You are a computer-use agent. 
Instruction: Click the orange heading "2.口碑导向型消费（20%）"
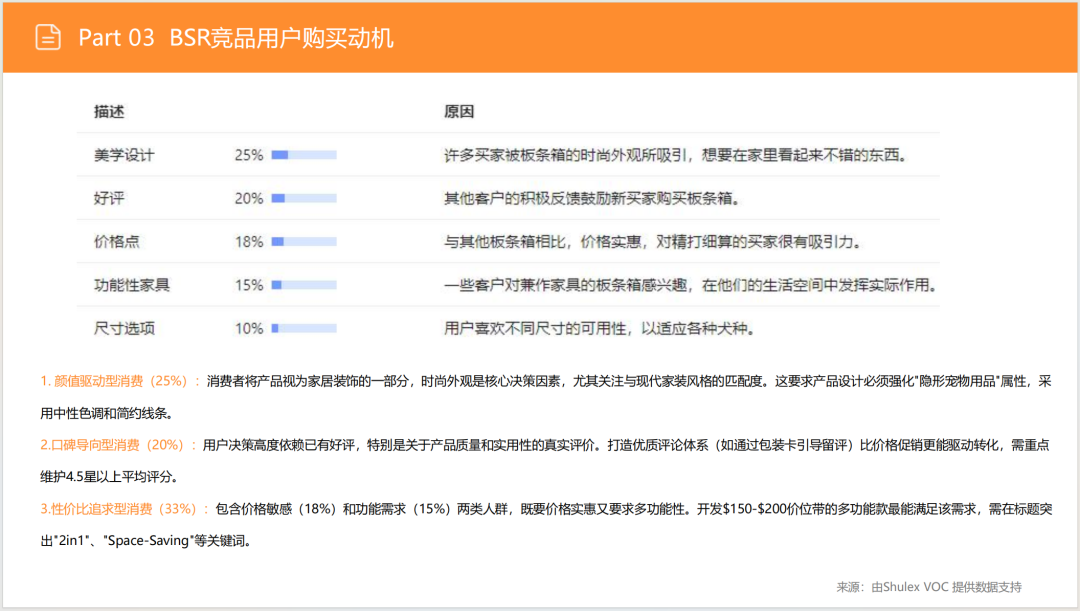118,445
